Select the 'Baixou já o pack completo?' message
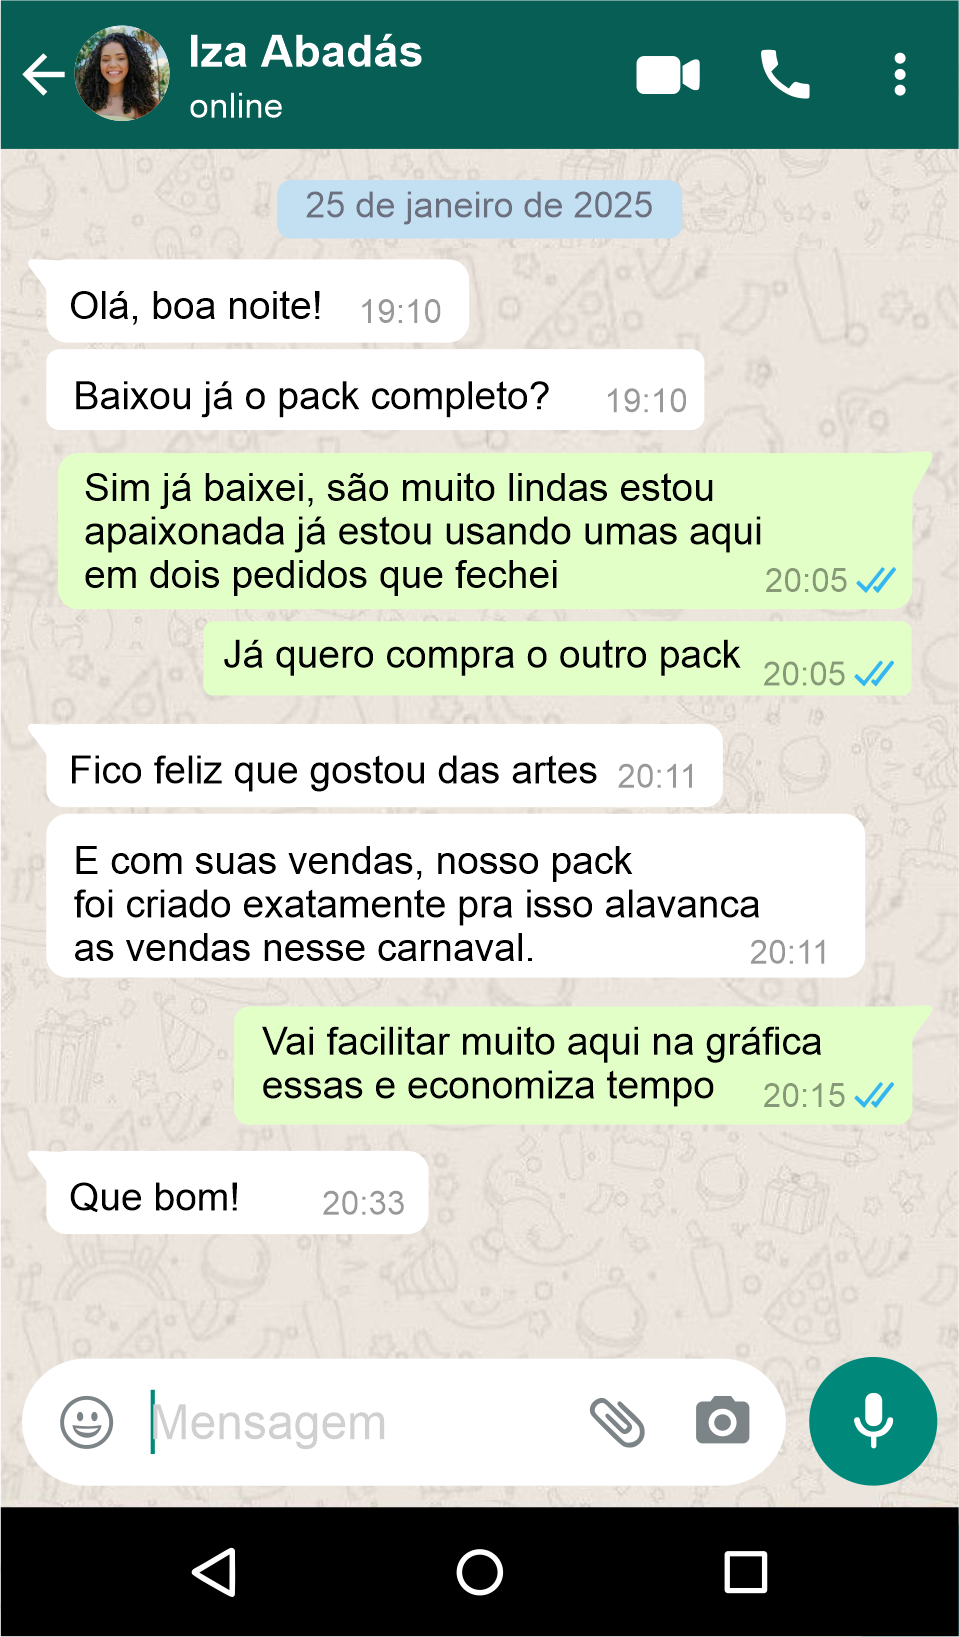The height and width of the screenshot is (1637, 959). coord(375,390)
